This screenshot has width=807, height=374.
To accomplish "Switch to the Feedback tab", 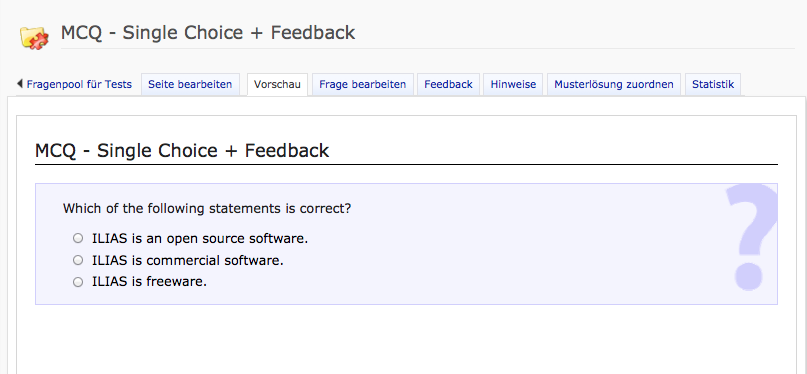I will pos(448,84).
